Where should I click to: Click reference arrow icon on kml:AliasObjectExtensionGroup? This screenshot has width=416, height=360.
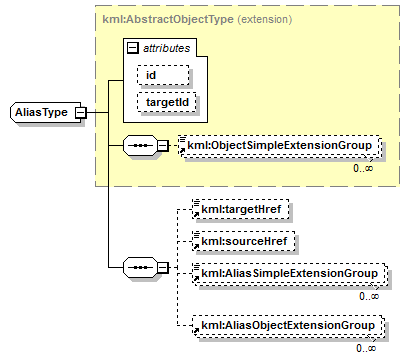(196, 330)
